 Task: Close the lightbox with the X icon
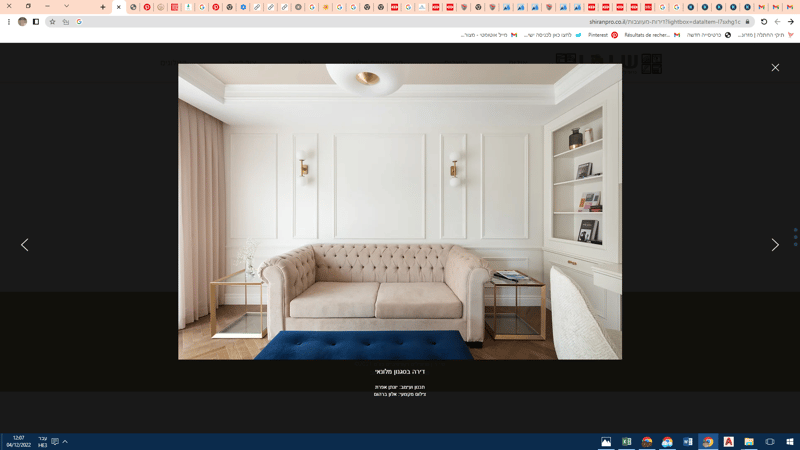[x=775, y=67]
